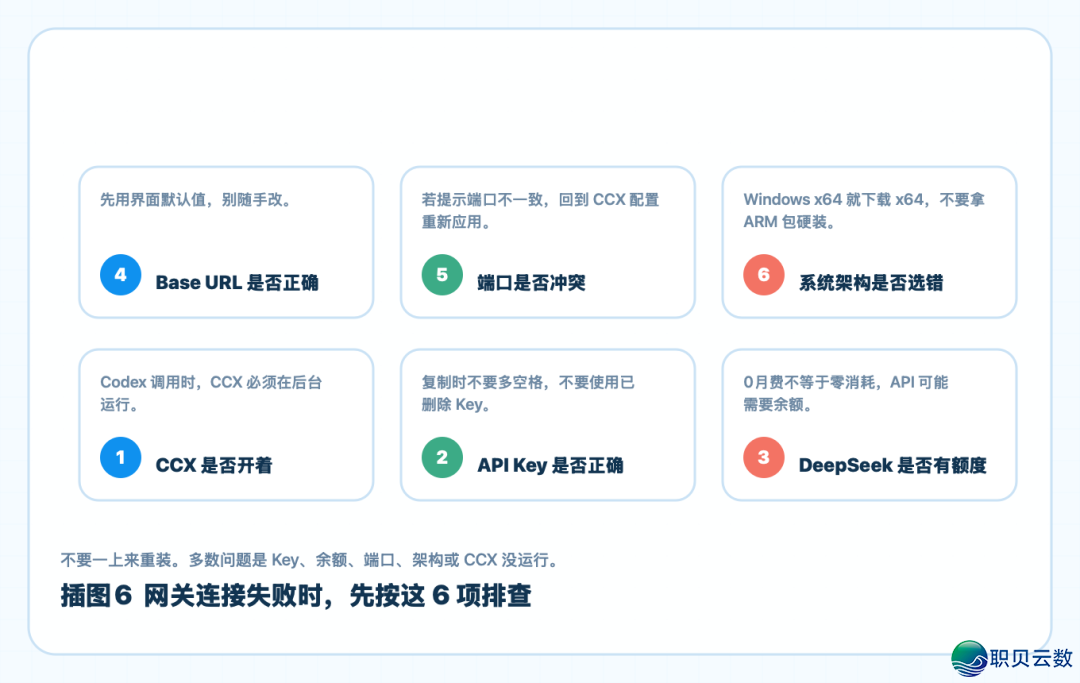Click the description starting '复制时不要多空格'
1080x683 pixels.
[528, 393]
